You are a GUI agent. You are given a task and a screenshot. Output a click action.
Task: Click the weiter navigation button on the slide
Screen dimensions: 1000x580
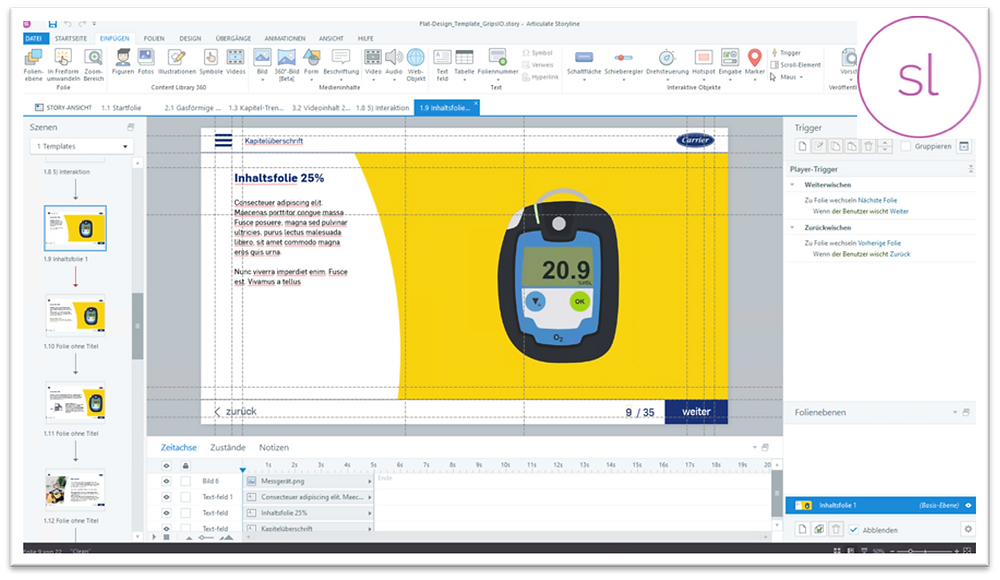coord(697,410)
